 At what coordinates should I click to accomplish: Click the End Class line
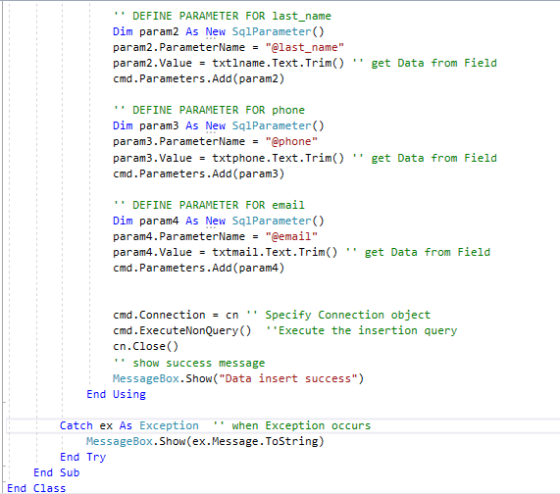pos(36,488)
